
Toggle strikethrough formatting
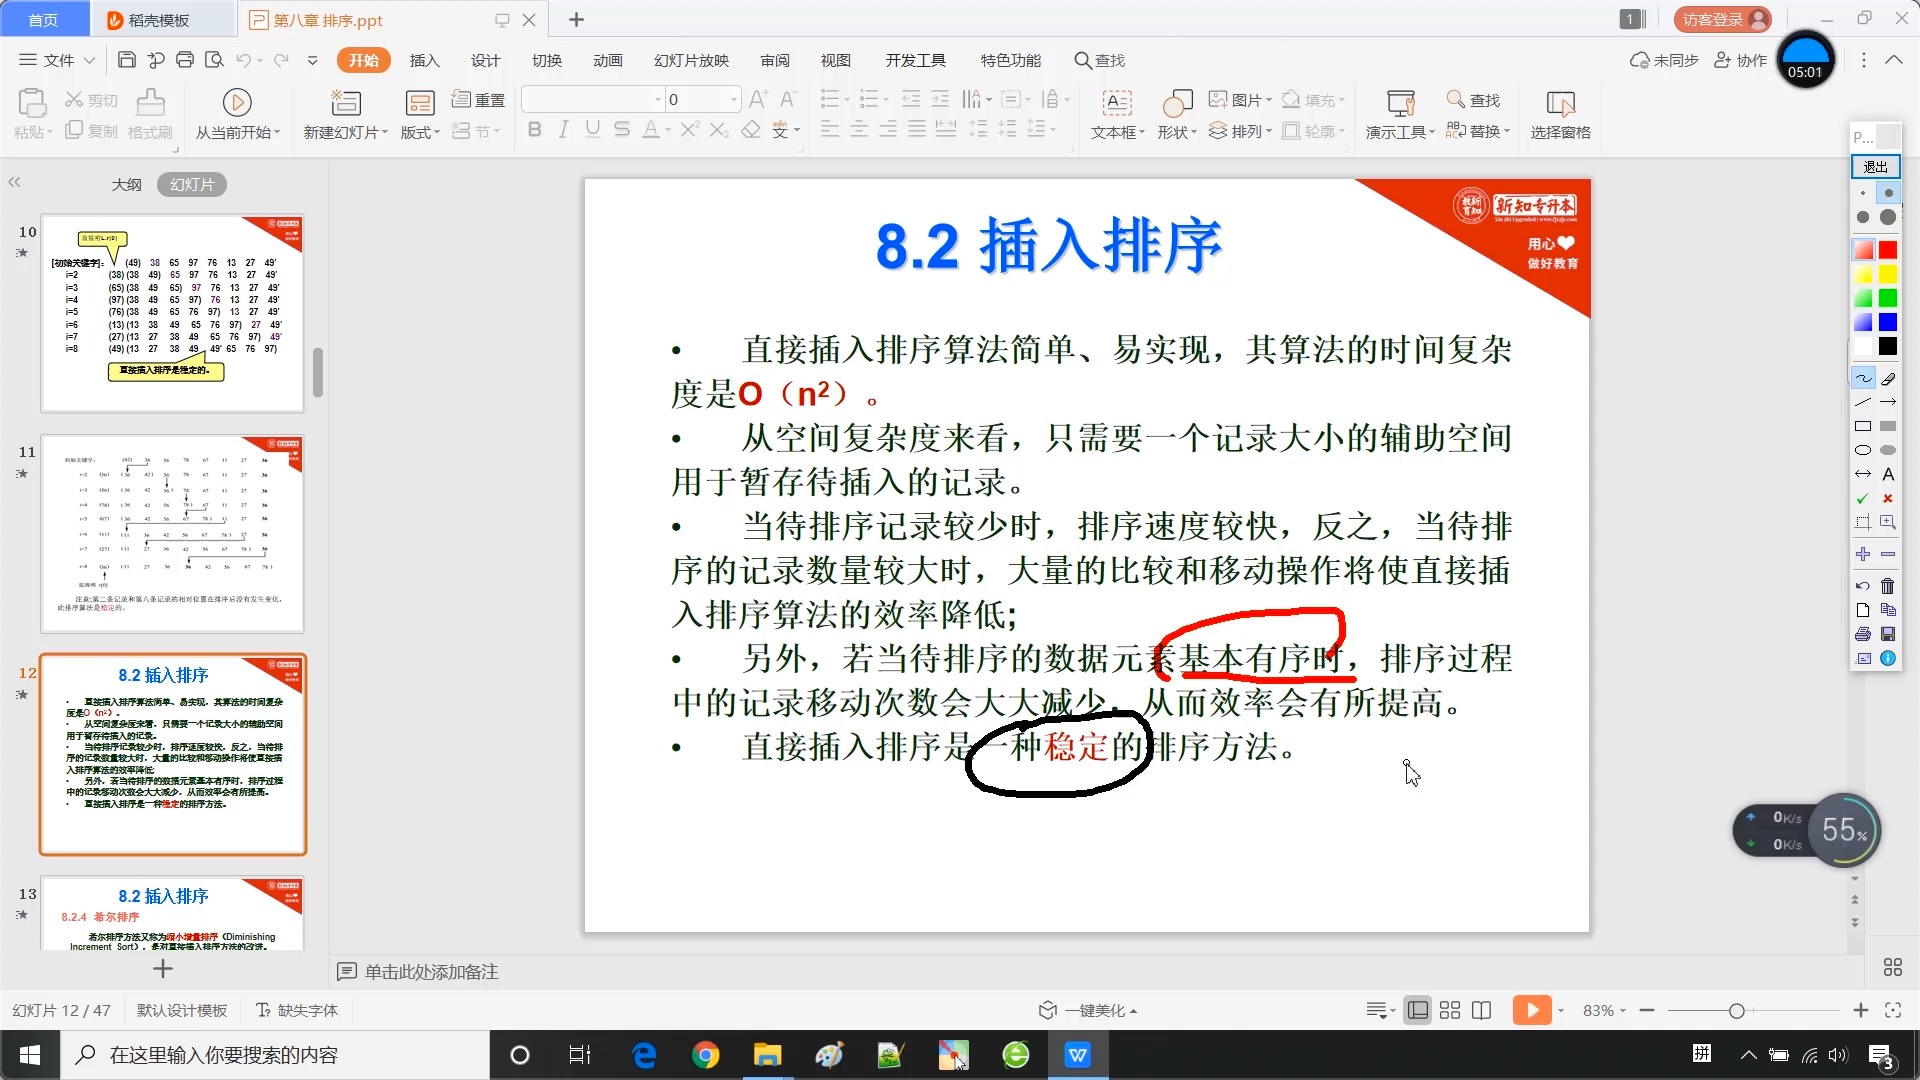coord(622,130)
